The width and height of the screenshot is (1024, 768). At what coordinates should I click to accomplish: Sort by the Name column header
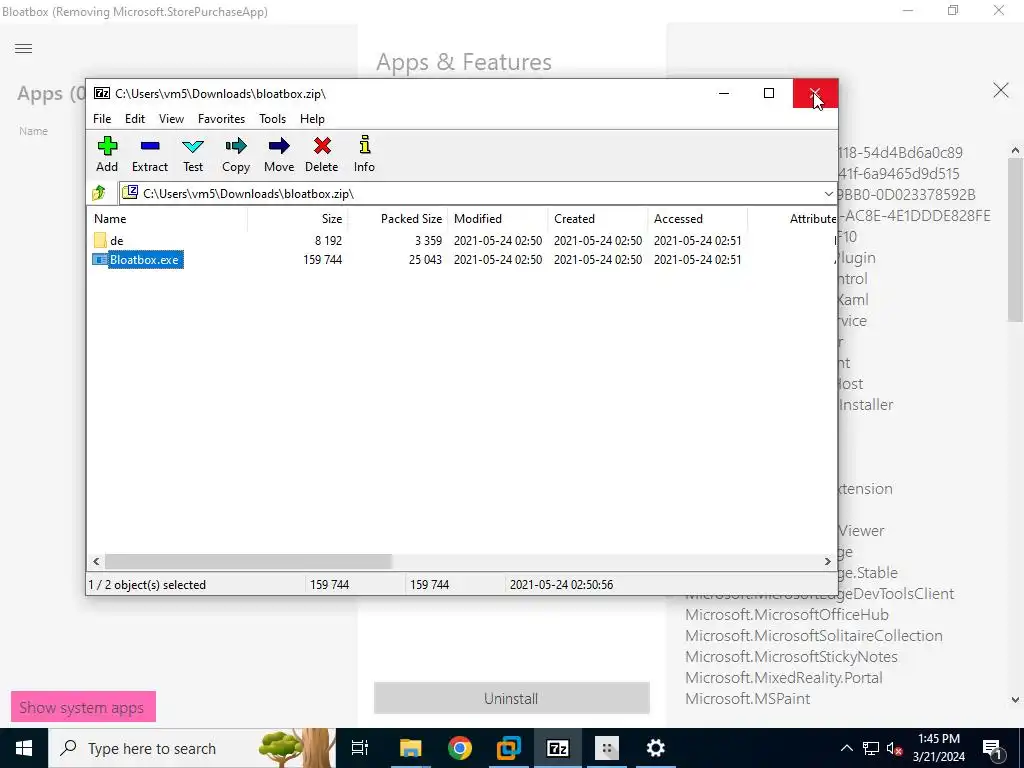click(167, 218)
